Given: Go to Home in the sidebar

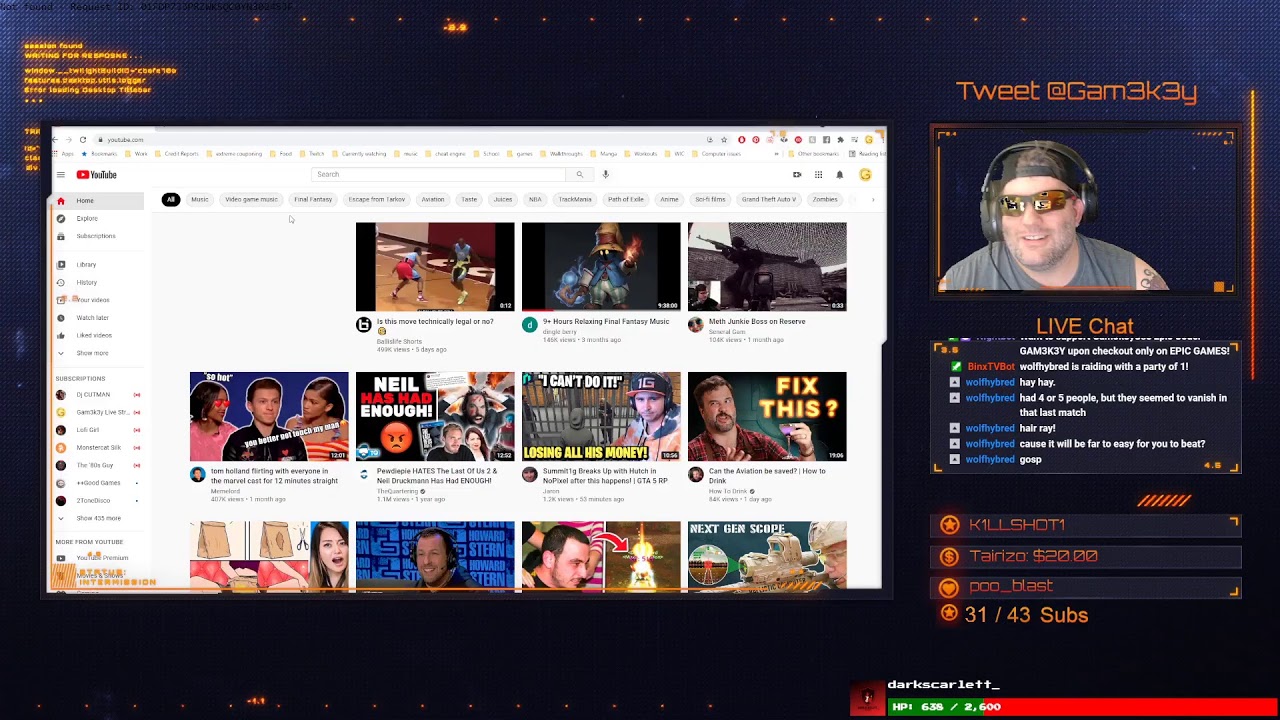Looking at the screenshot, I should point(99,201).
